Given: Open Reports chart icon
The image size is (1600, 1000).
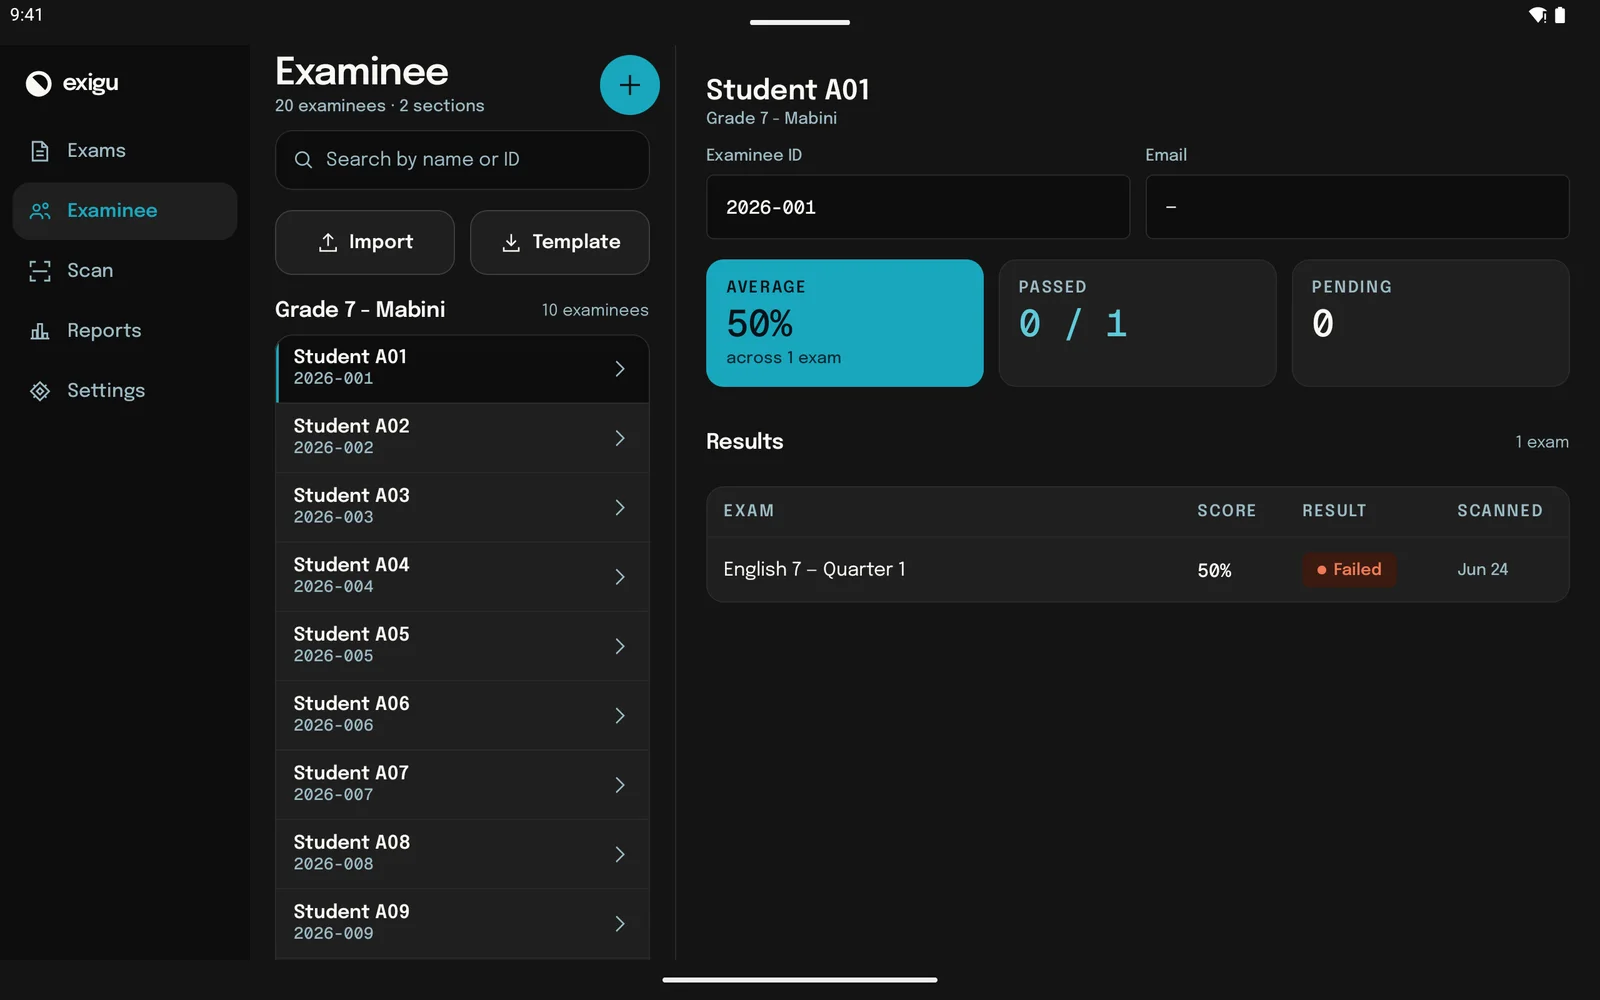Looking at the screenshot, I should click(40, 331).
